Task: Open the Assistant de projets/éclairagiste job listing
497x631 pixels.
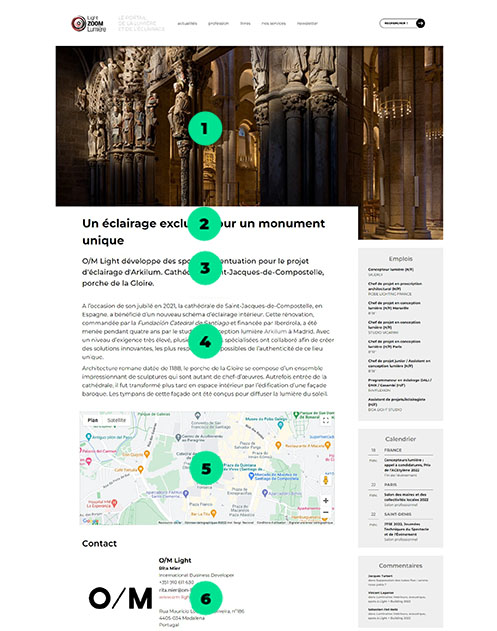Action: pyautogui.click(x=396, y=402)
